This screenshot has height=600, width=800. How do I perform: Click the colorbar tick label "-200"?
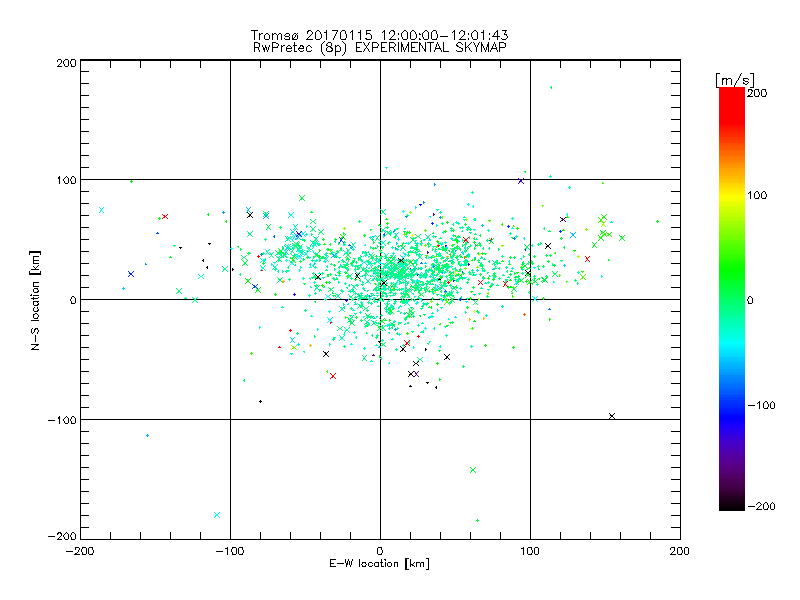(x=761, y=506)
